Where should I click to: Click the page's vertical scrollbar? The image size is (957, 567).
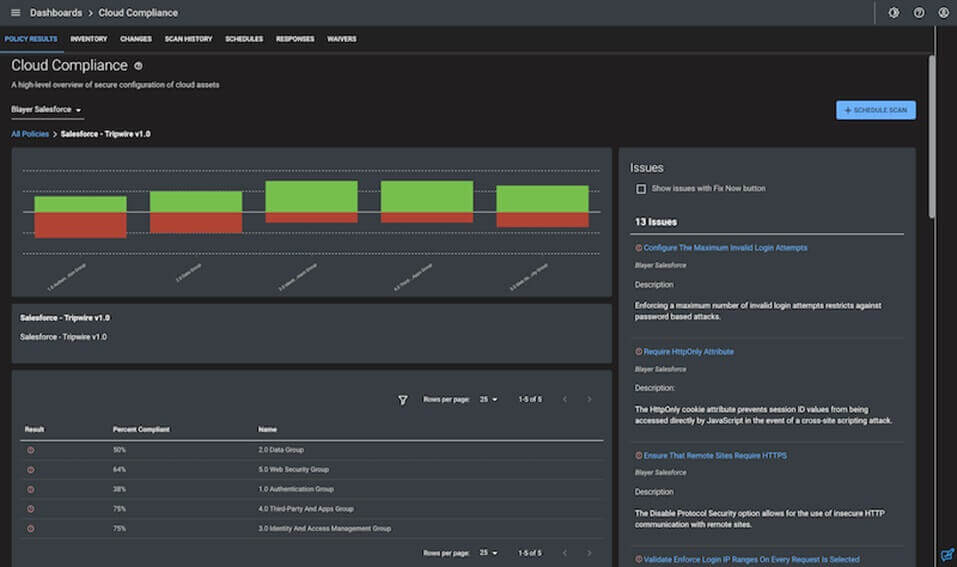point(932,135)
